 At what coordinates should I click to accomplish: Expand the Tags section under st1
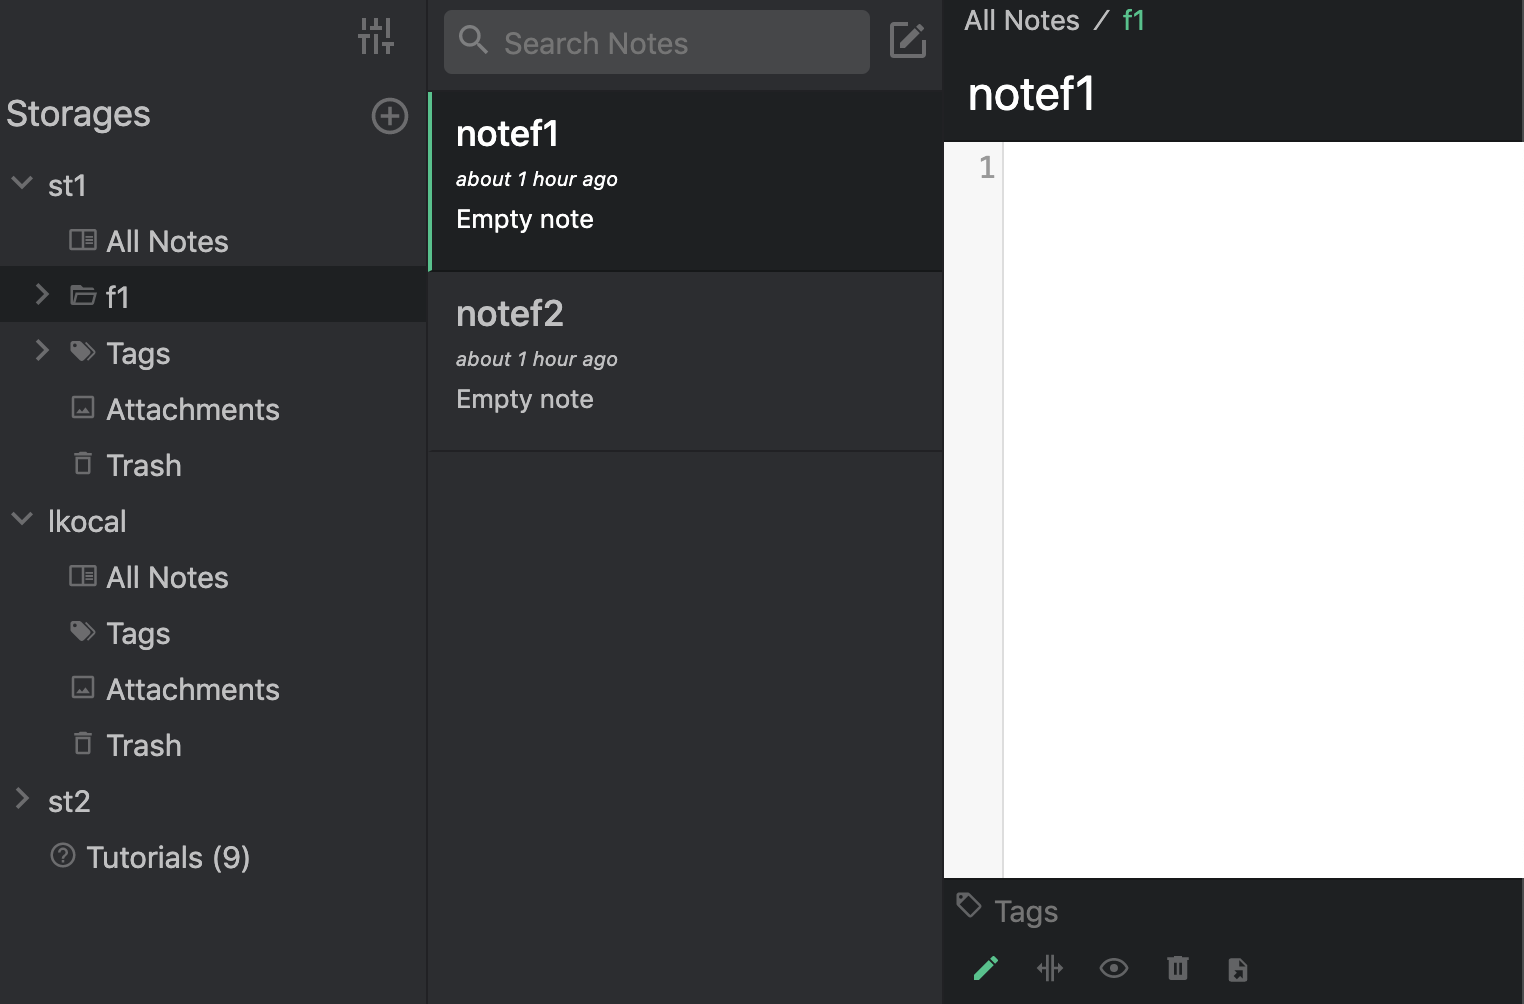[41, 350]
